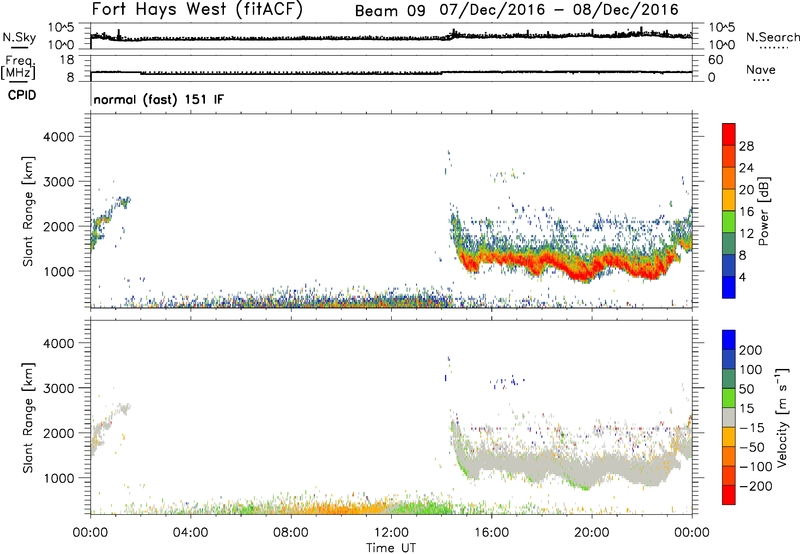Click the "04:00" time axis label
This screenshot has height=554, width=800.
[190, 533]
